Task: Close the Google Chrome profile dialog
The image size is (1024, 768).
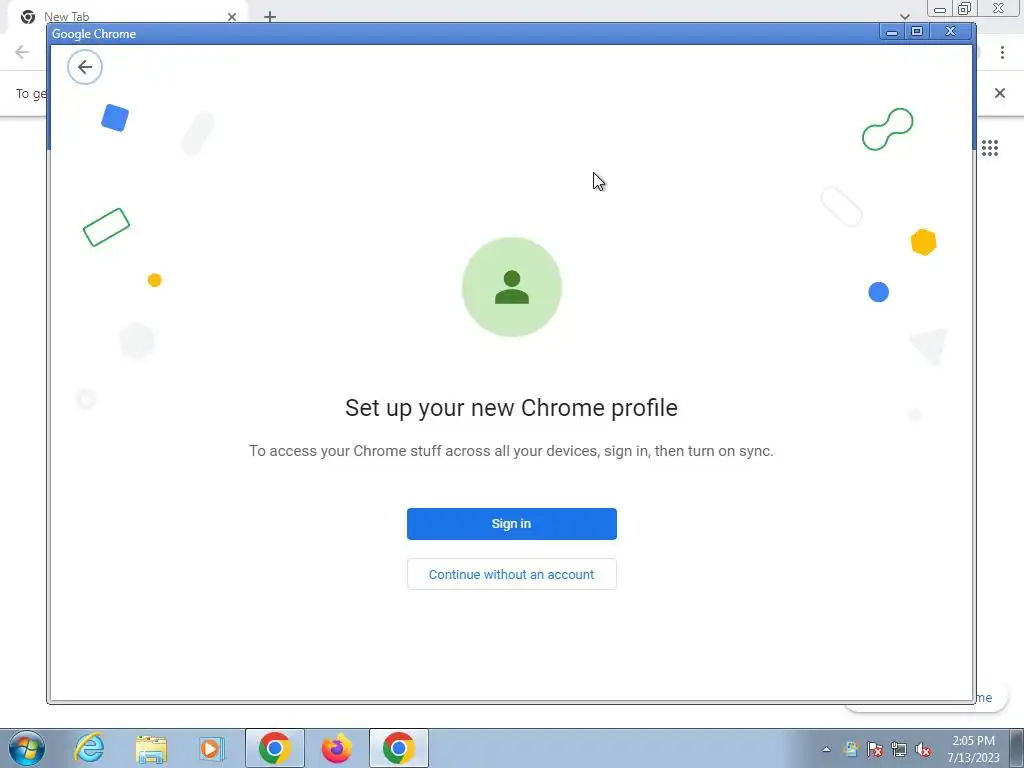Action: tap(950, 32)
